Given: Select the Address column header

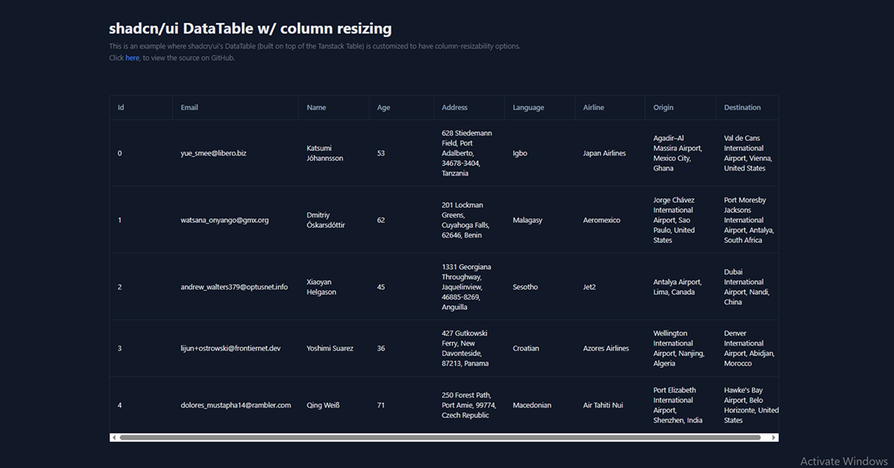Looking at the screenshot, I should pyautogui.click(x=455, y=108).
